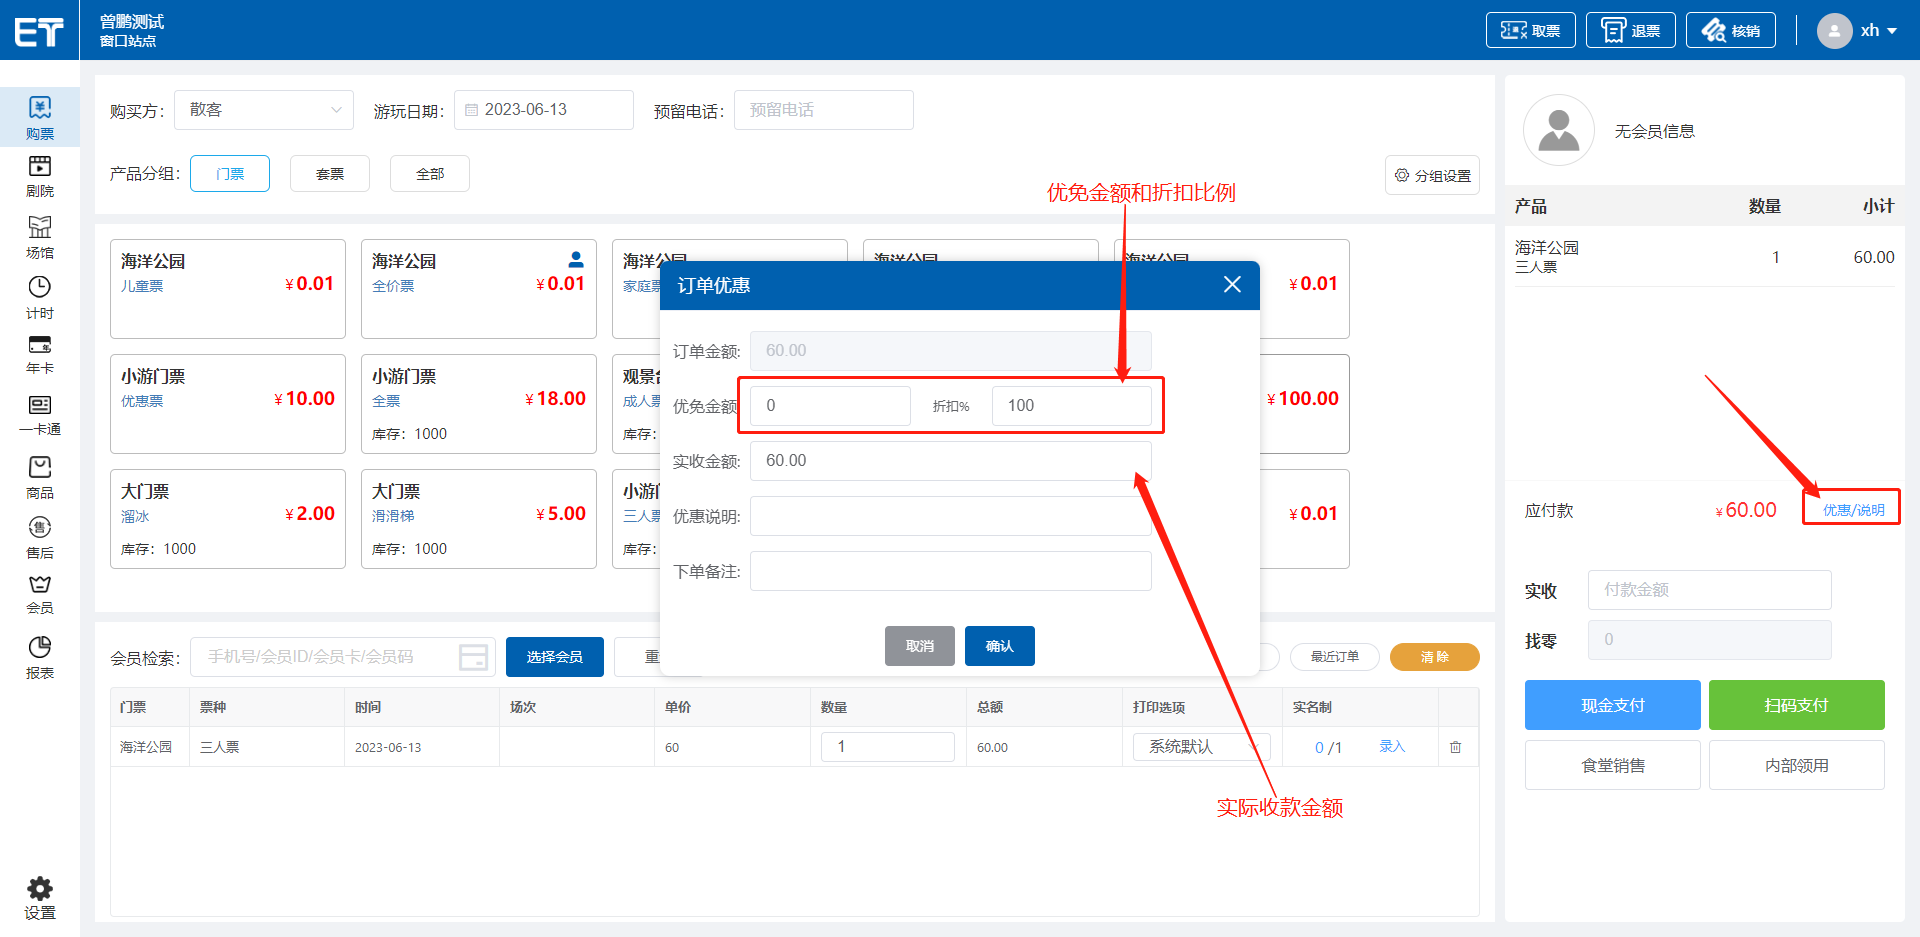This screenshot has height=937, width=1920.
Task: Open the 报表 reports section
Action: 39,657
